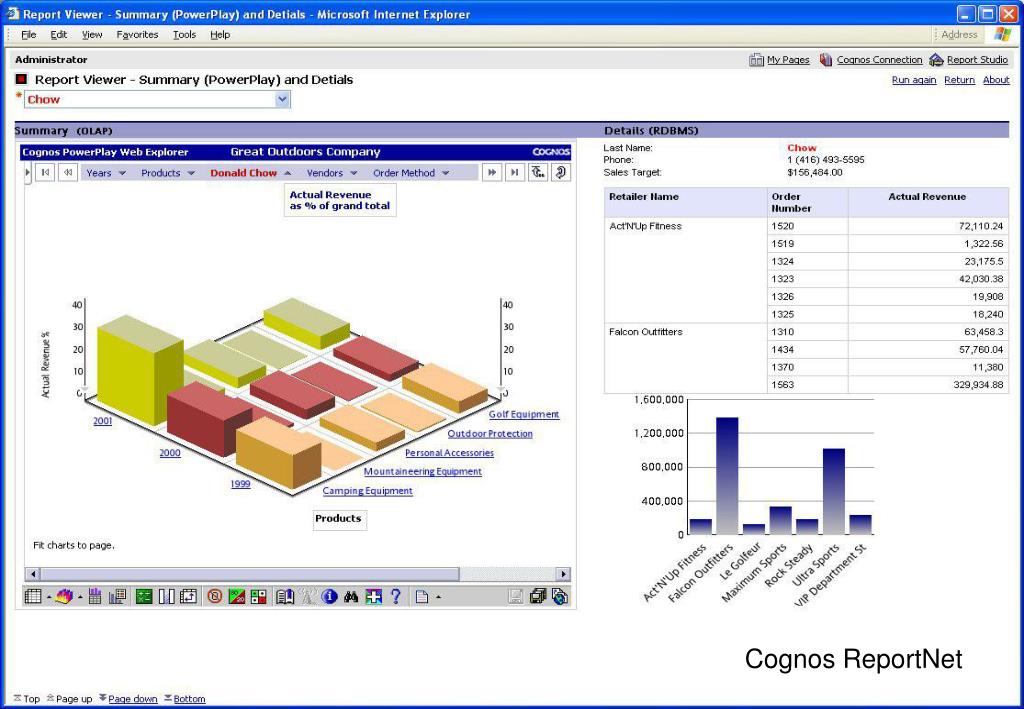Click the globe with documents icon
1024x709 pixels.
(560, 596)
